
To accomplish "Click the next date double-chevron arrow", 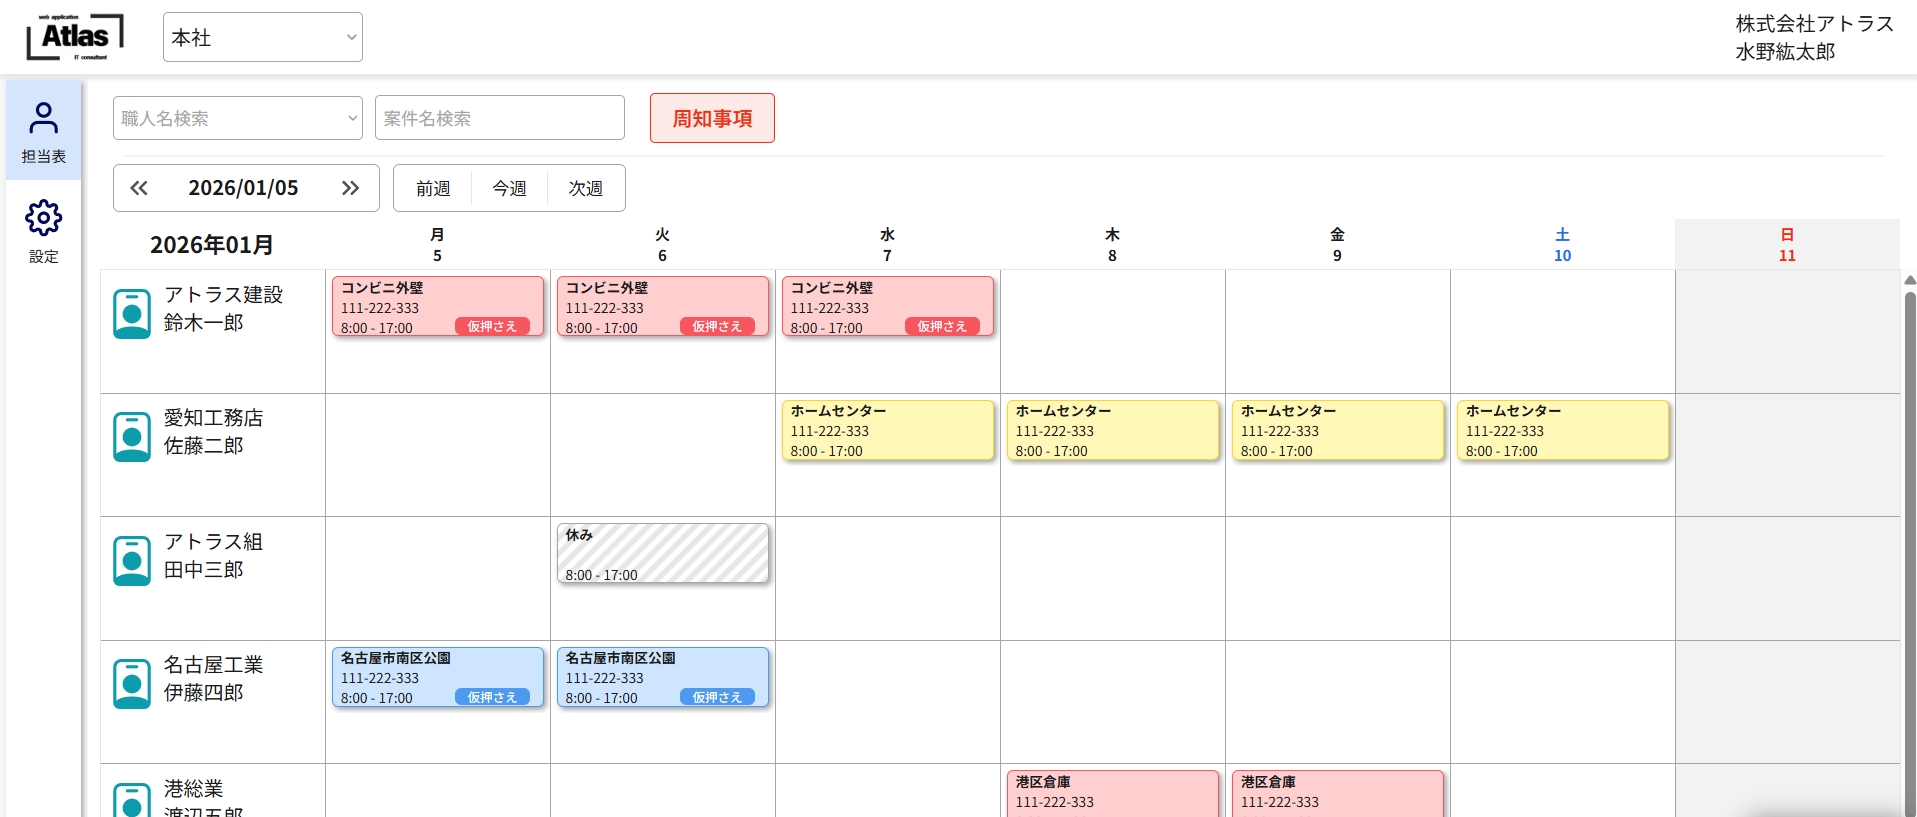I will click(350, 188).
